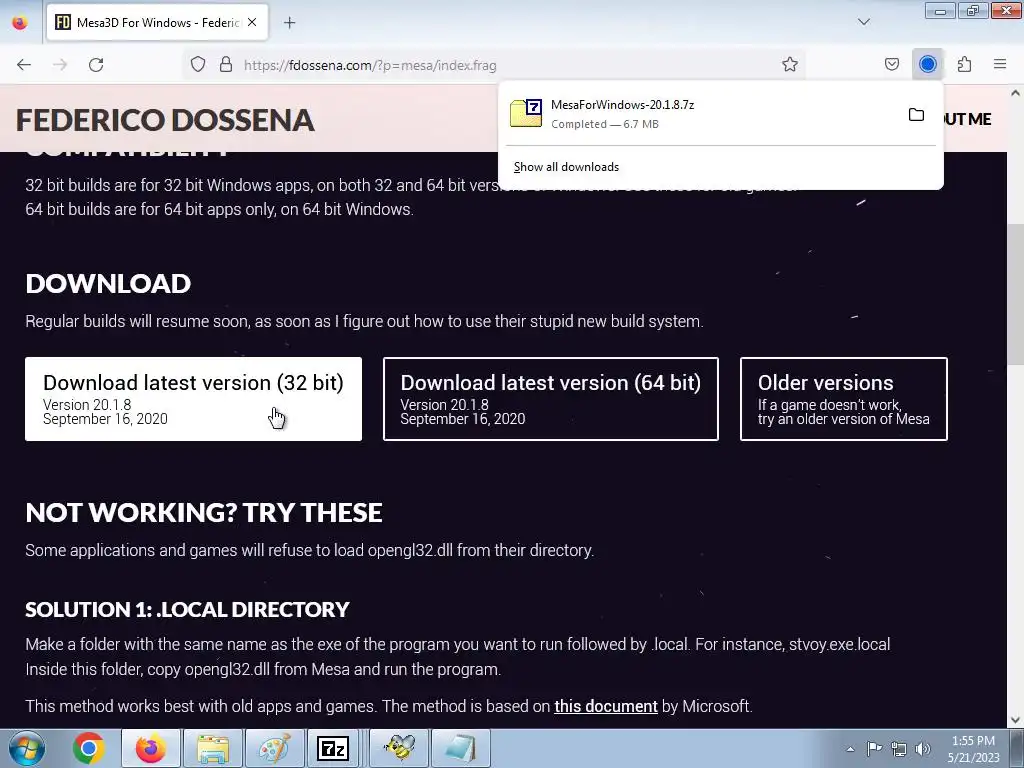The width and height of the screenshot is (1024, 768).
Task: Open a new tab with plus button
Action: [x=289, y=23]
